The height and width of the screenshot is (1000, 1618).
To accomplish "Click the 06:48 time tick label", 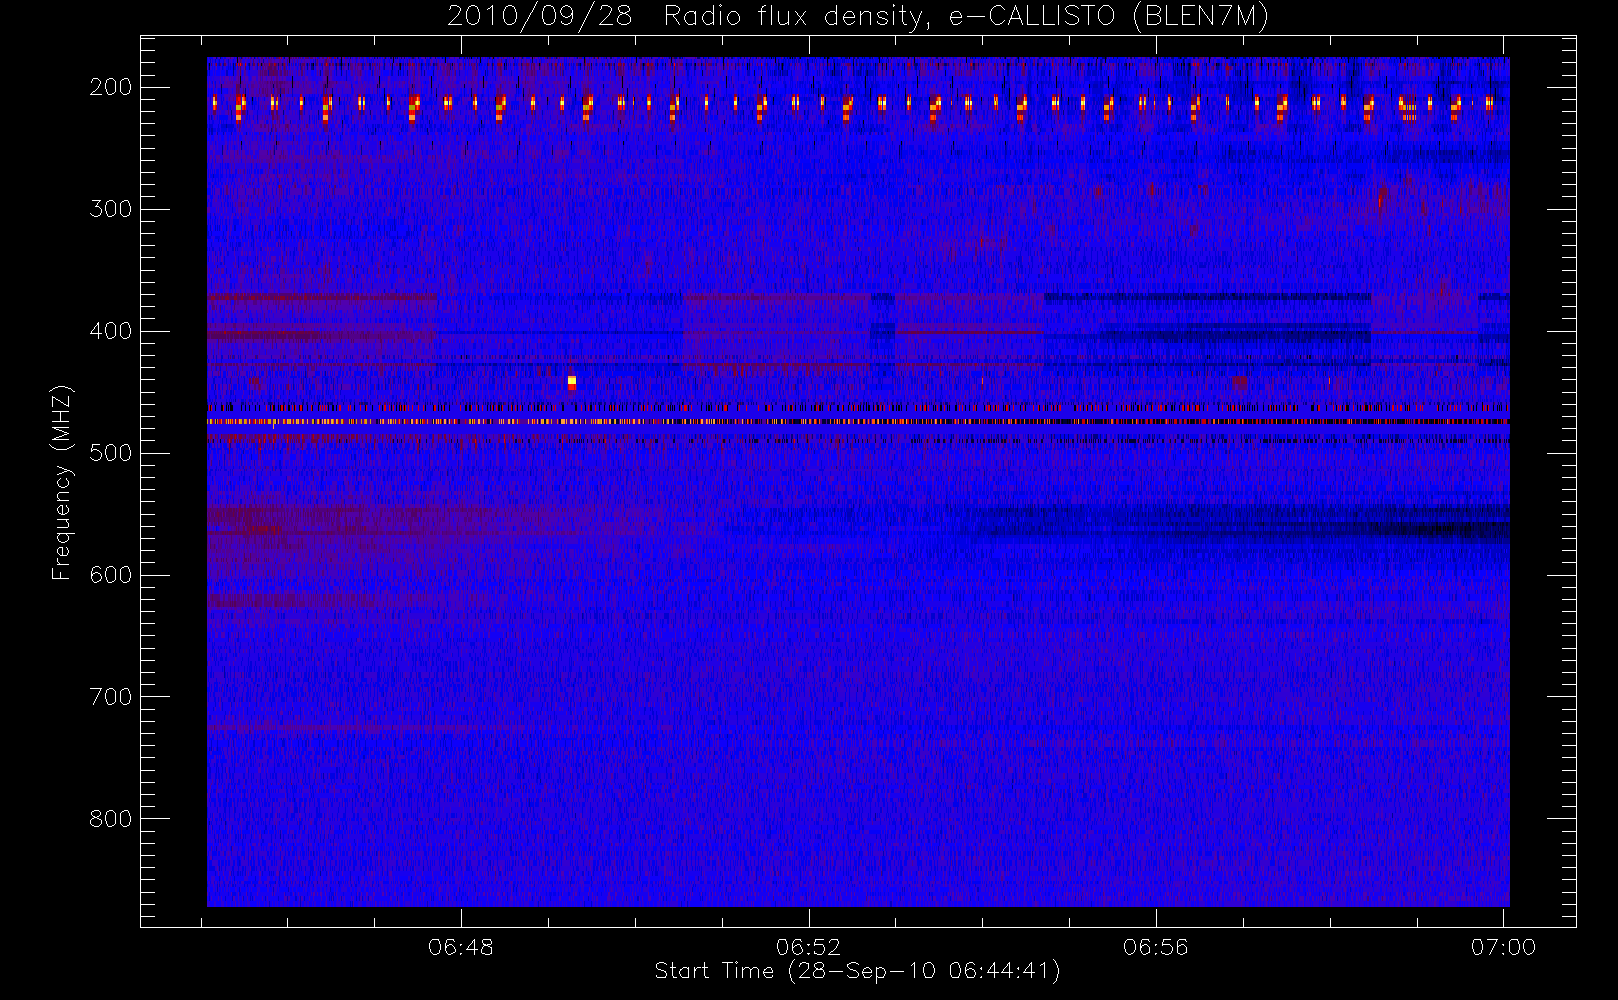I will [461, 947].
